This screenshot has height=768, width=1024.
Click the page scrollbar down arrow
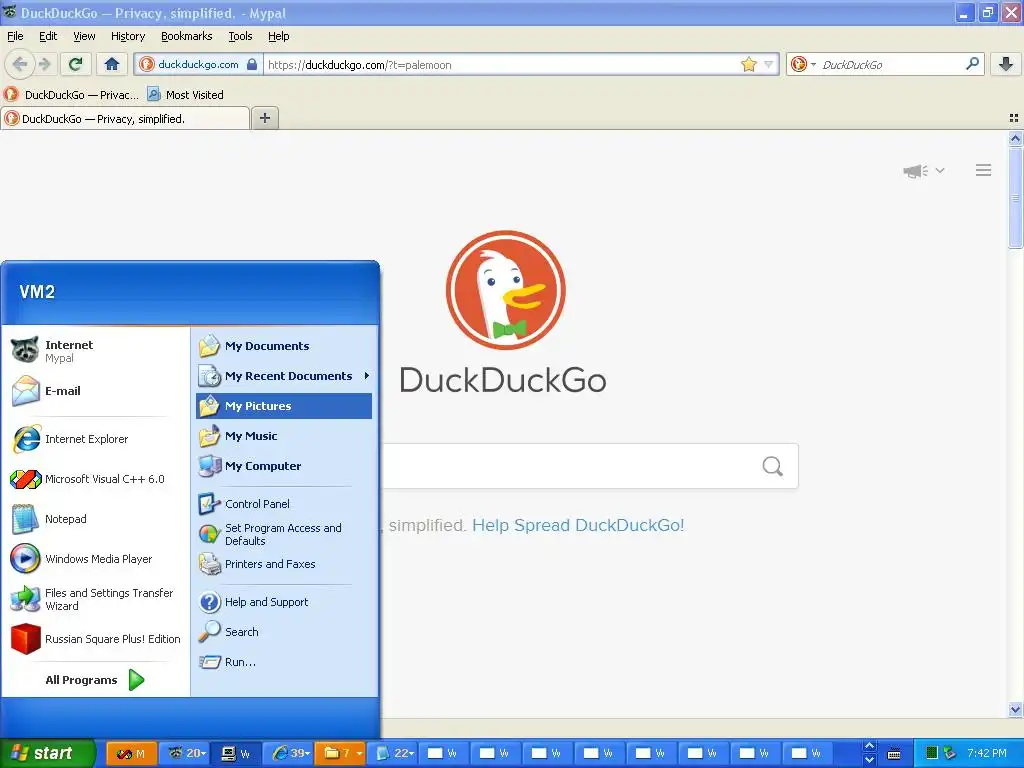point(1015,709)
